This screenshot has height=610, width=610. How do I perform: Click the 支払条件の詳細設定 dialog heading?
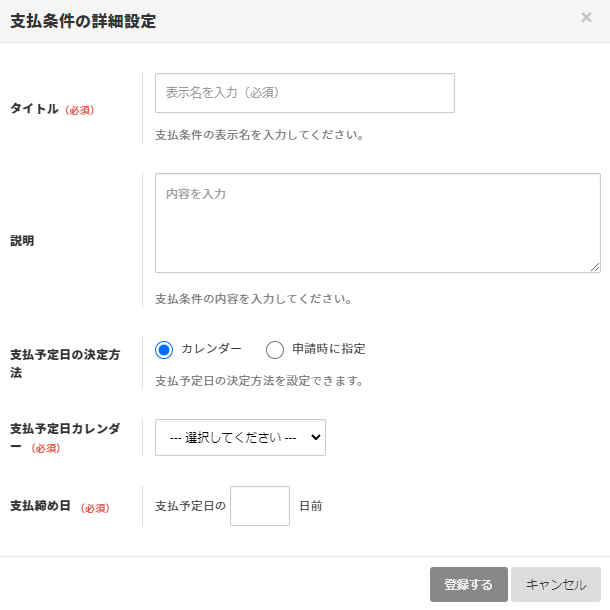pyautogui.click(x=83, y=21)
